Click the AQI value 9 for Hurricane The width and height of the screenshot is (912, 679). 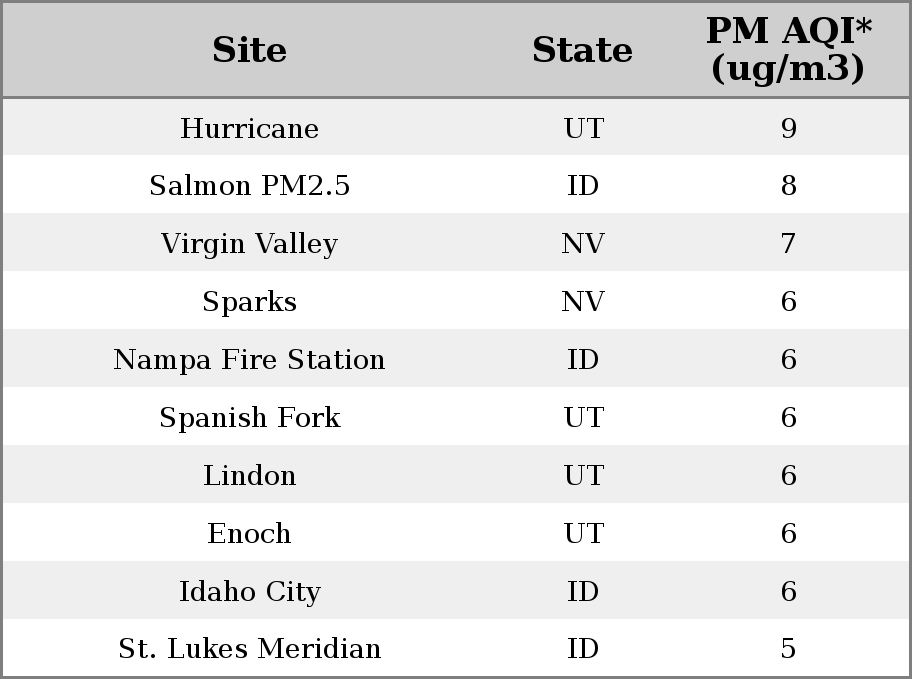click(x=789, y=127)
